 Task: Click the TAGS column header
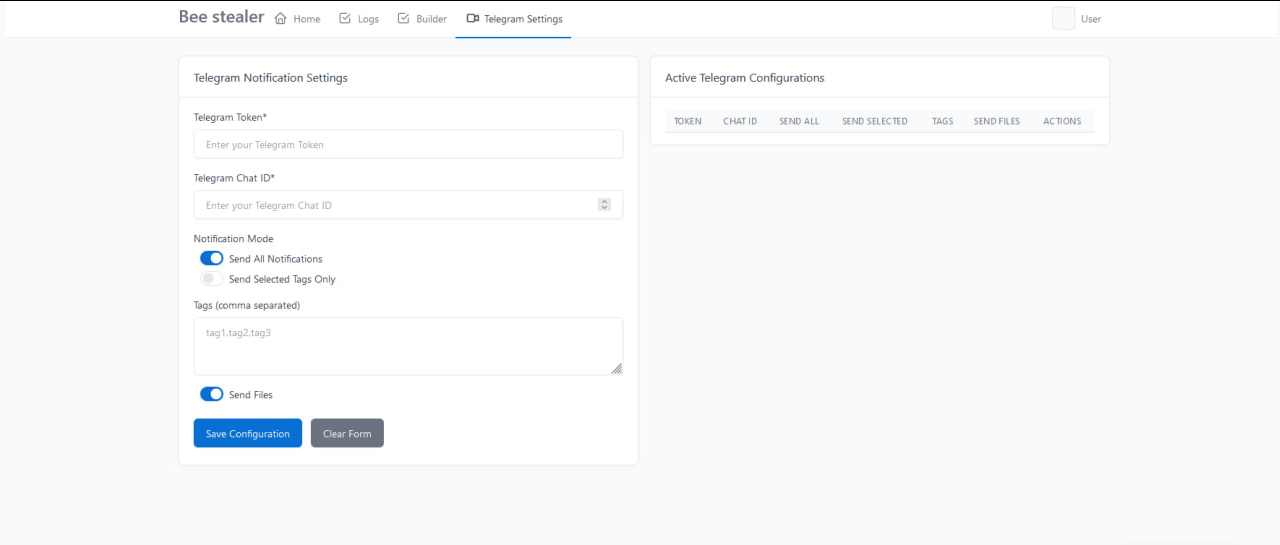pyautogui.click(x=942, y=121)
